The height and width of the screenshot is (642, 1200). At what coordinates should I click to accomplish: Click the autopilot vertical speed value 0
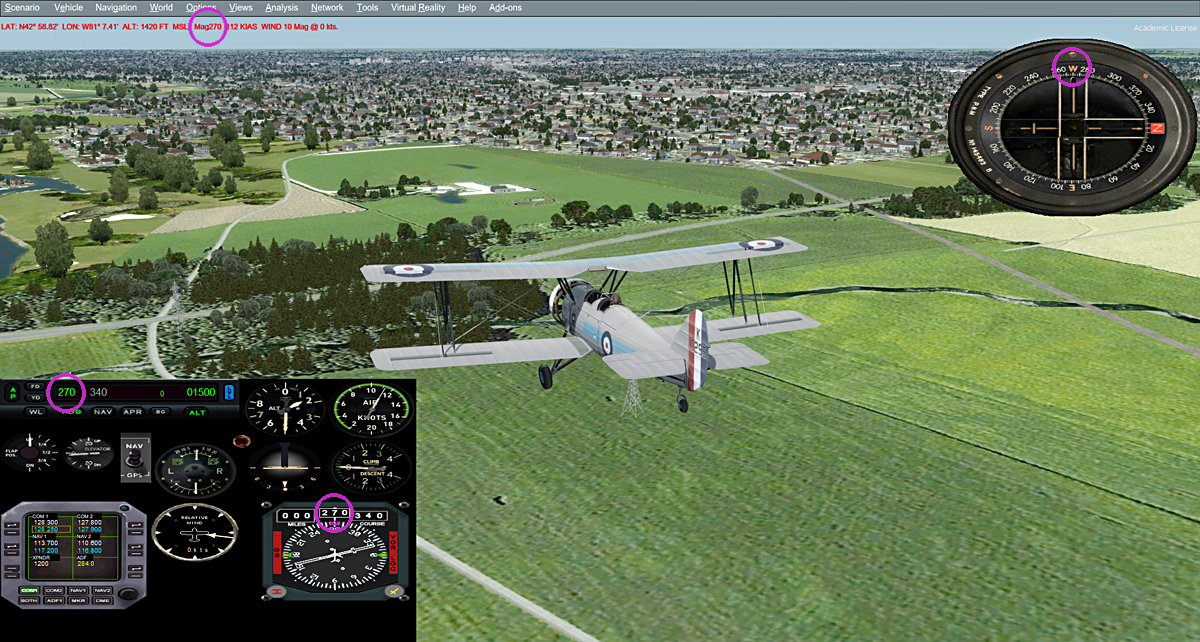pos(162,394)
